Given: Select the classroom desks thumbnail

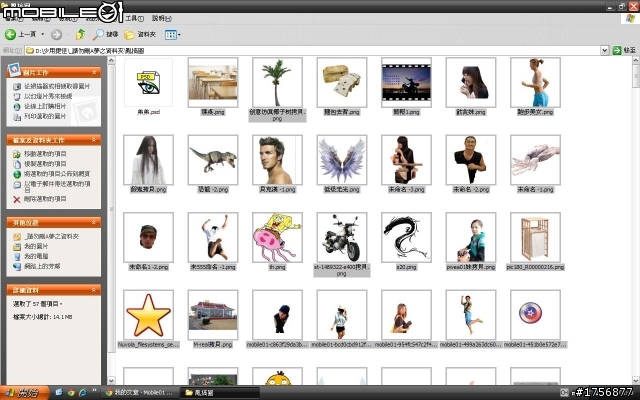Looking at the screenshot, I should tap(213, 82).
